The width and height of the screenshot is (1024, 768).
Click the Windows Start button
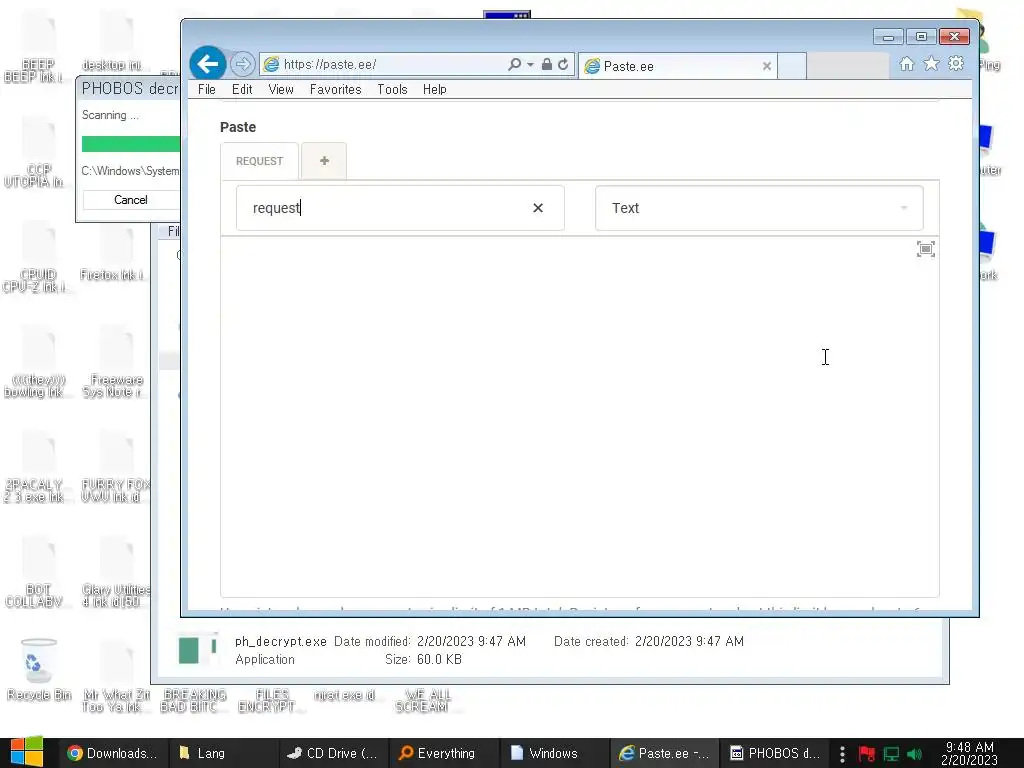click(x=27, y=752)
